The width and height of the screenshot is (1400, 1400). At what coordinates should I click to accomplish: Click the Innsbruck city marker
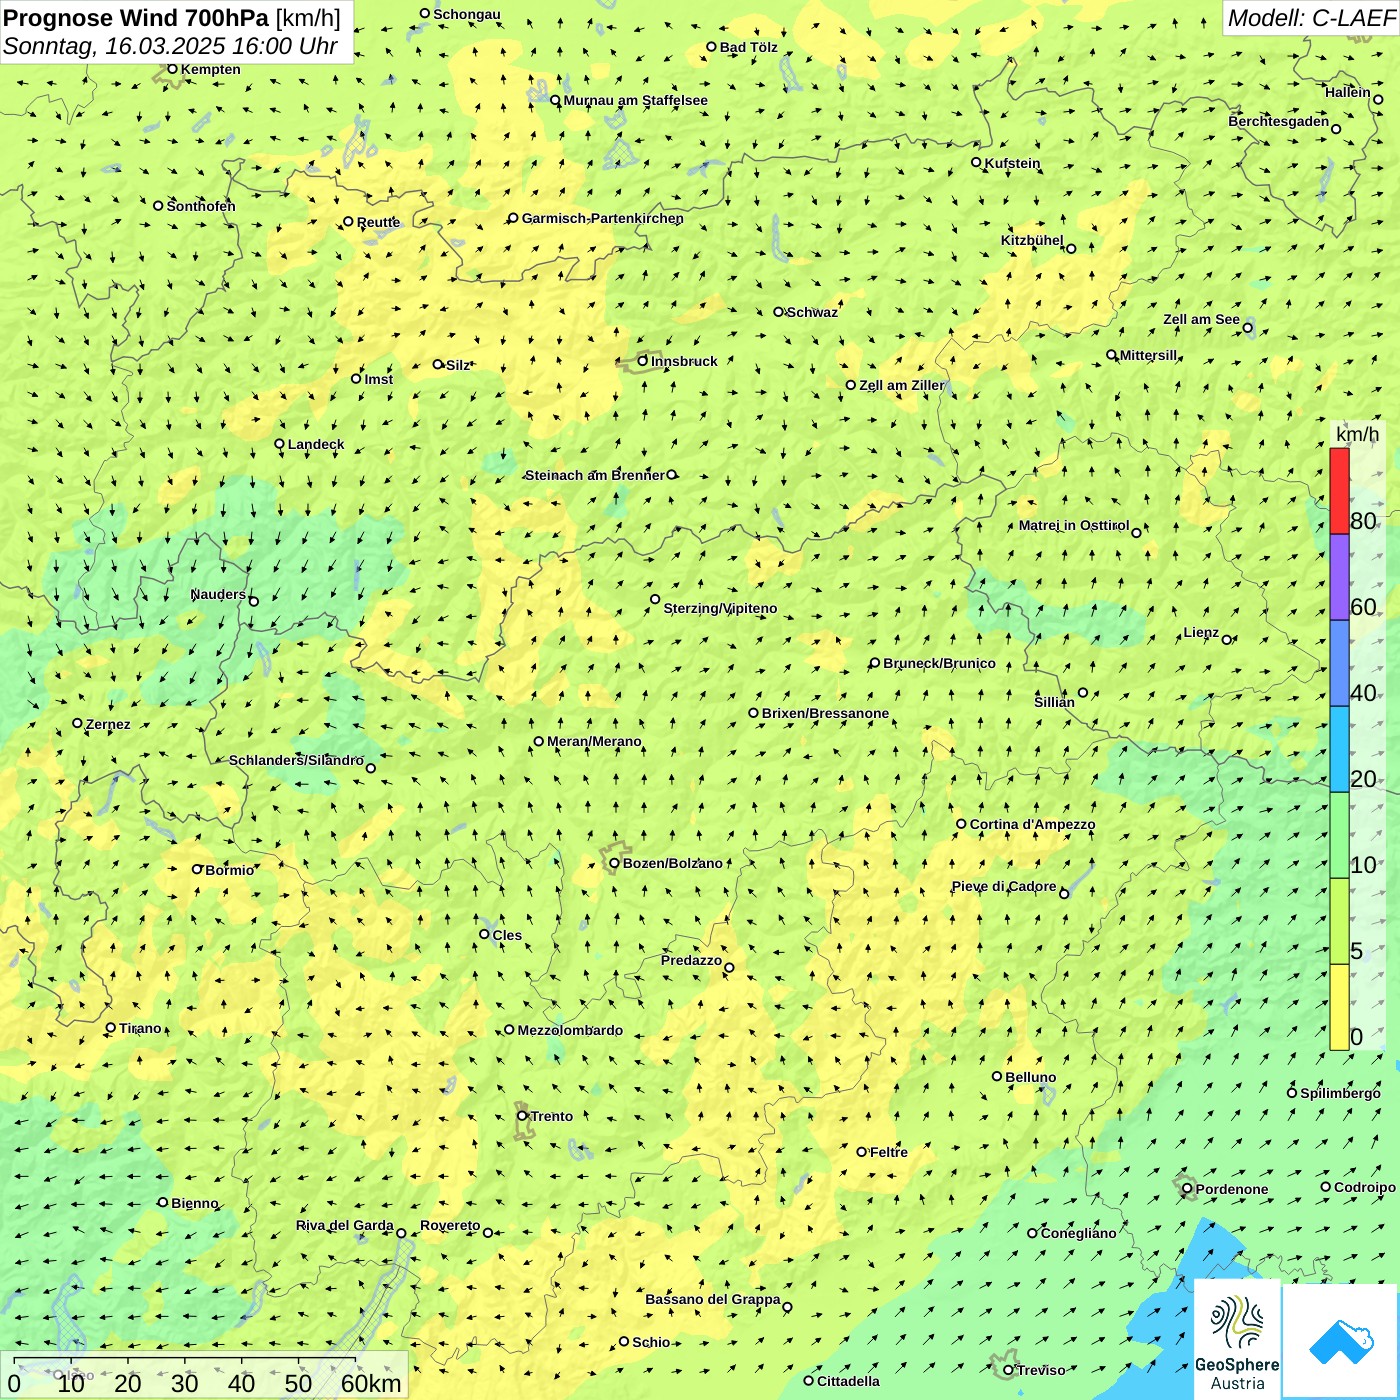(643, 361)
